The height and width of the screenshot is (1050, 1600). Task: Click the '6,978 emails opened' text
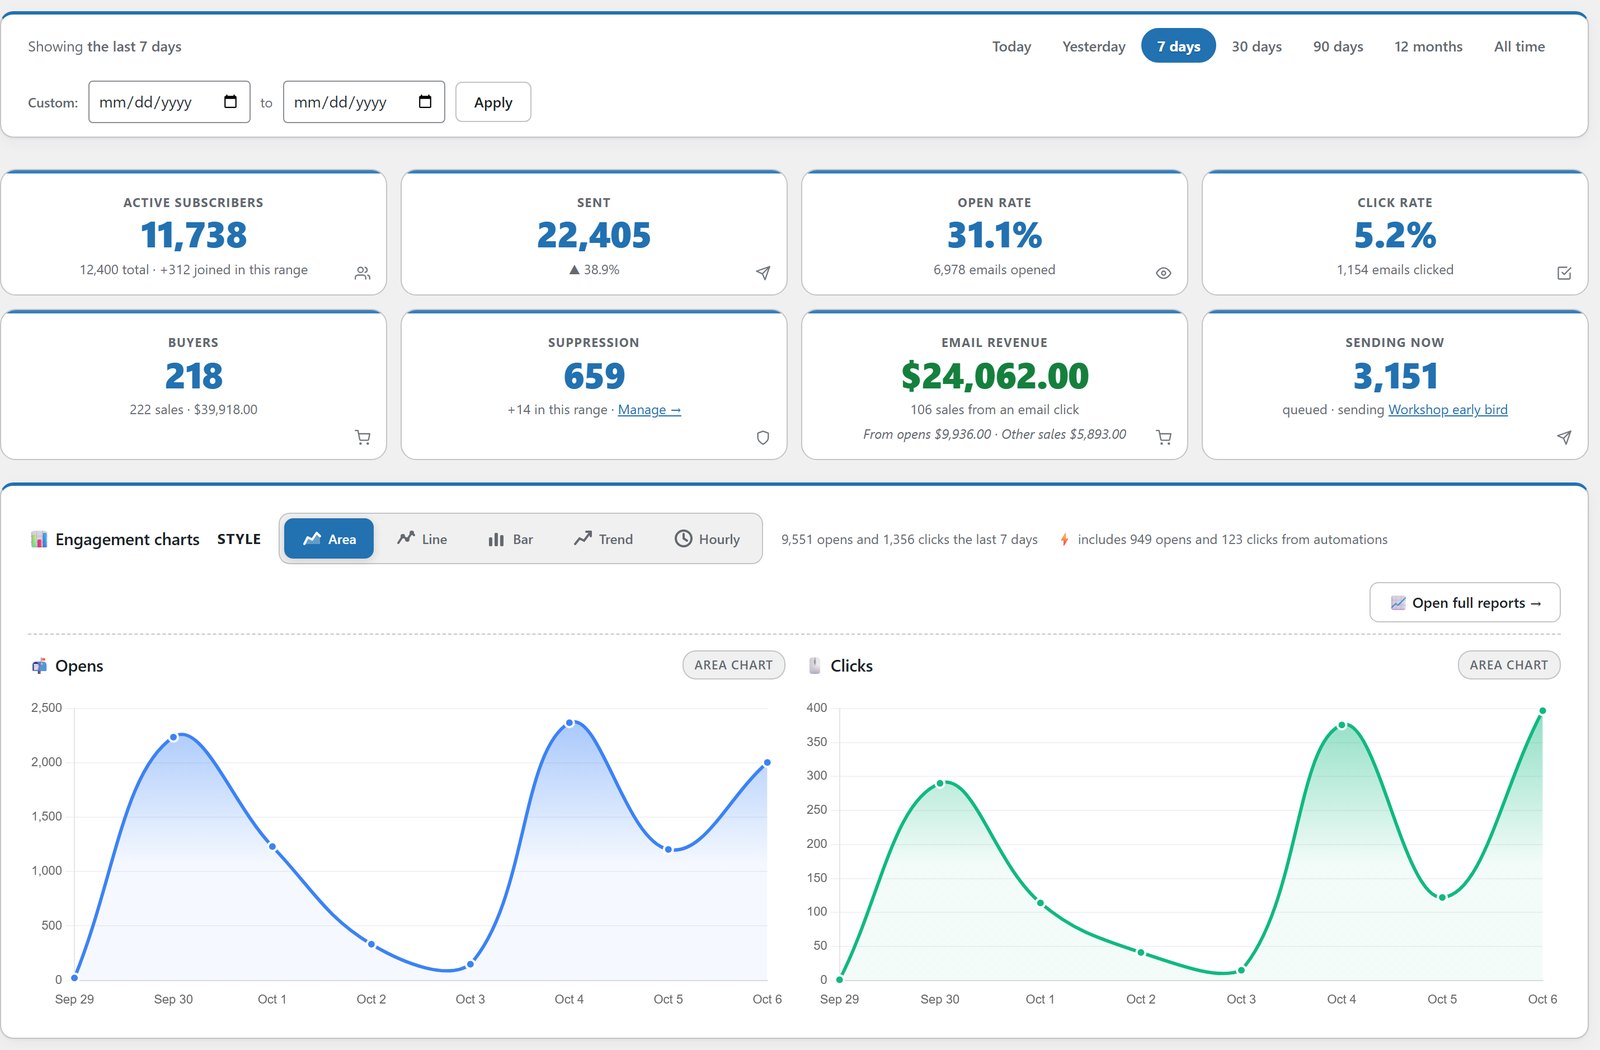[995, 270]
